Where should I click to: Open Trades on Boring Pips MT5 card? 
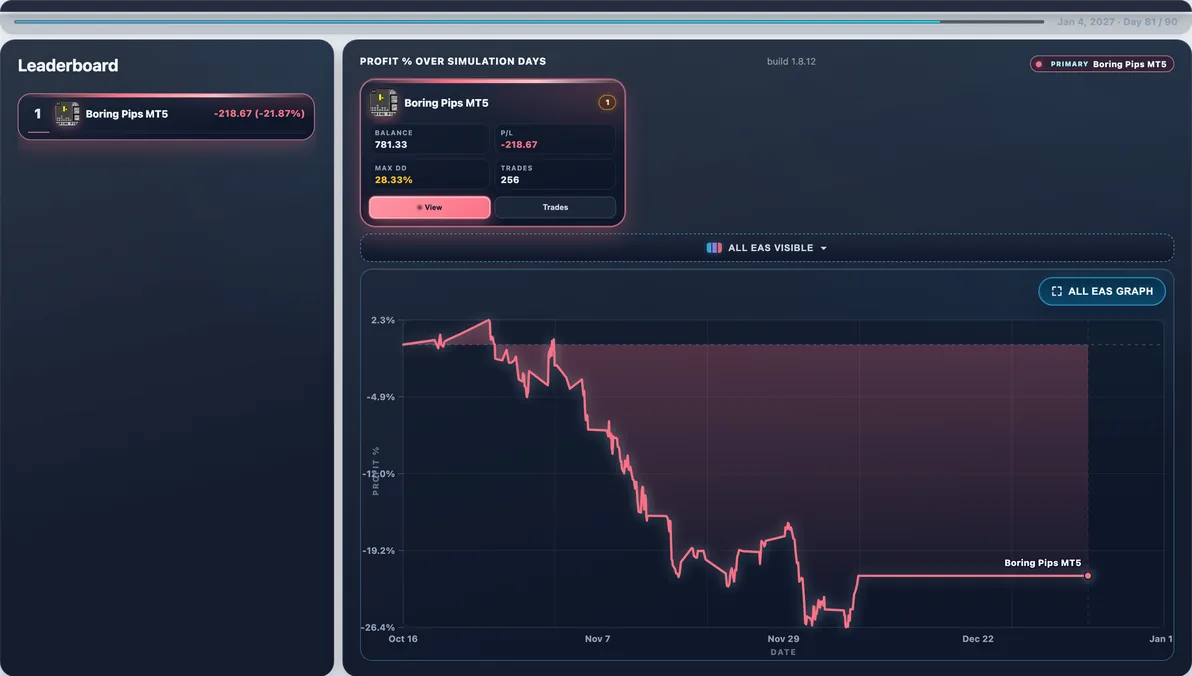point(555,207)
